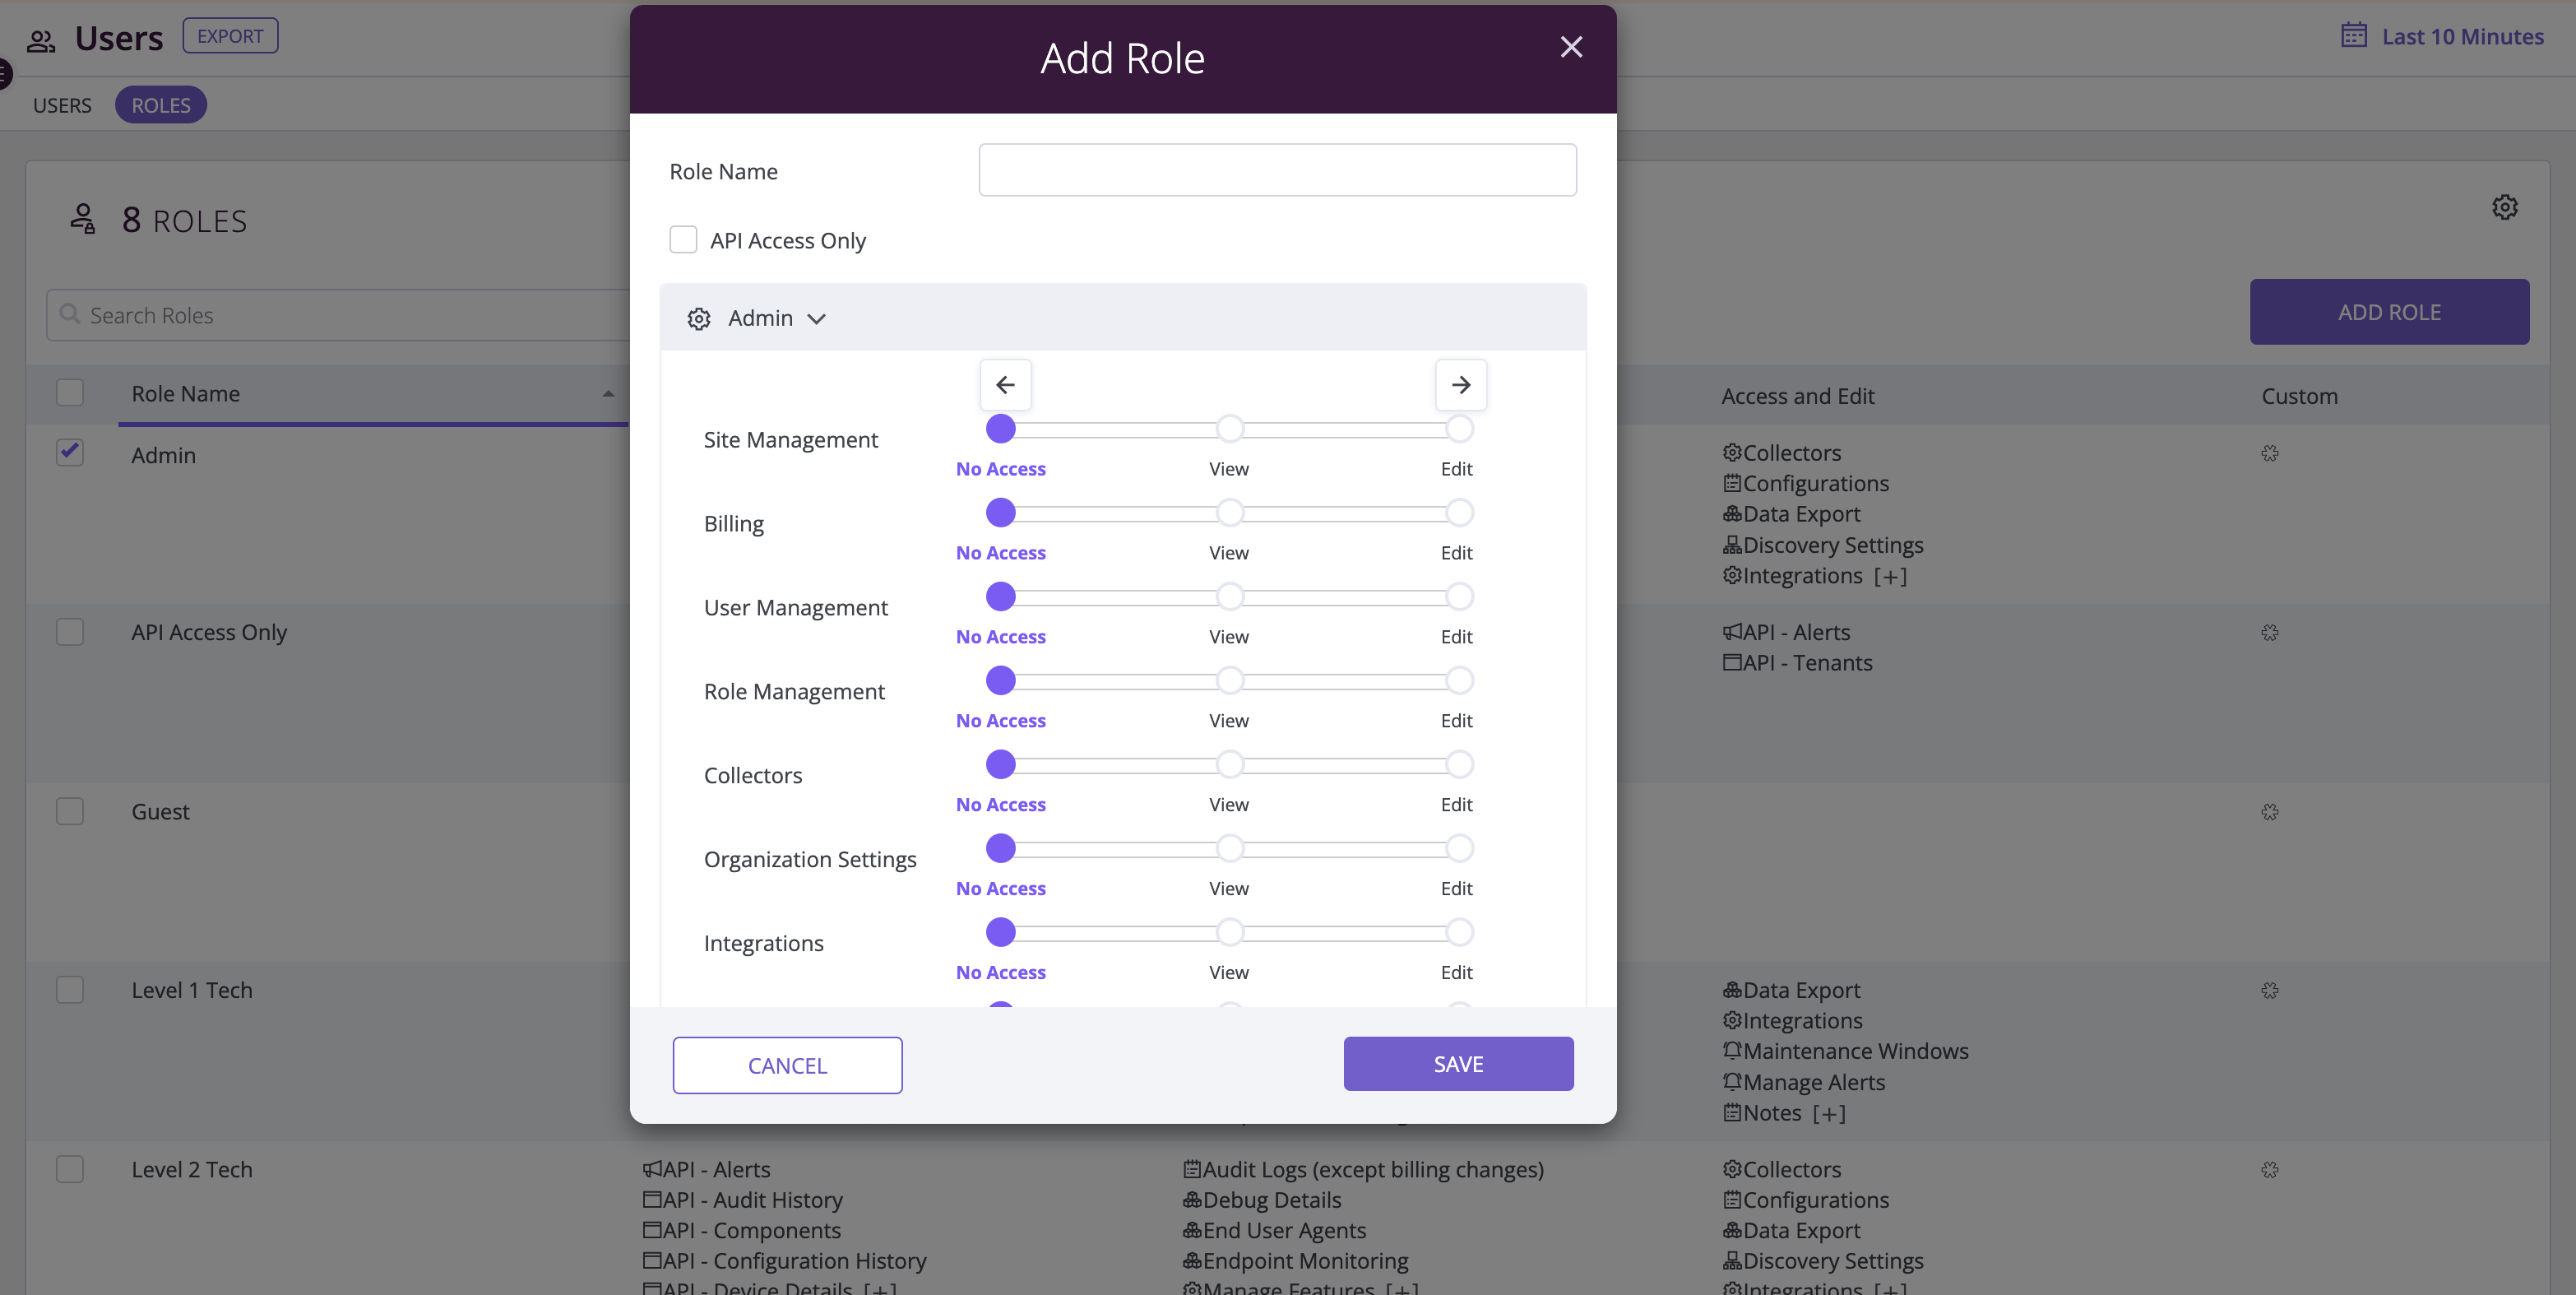Screen dimensions: 2576x1295
Task: Click the Audit Logs icon in Level 2 Tech row
Action: 1192,1169
